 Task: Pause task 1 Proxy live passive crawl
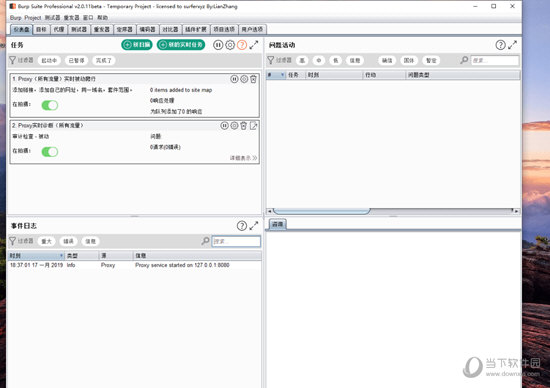tap(234, 79)
